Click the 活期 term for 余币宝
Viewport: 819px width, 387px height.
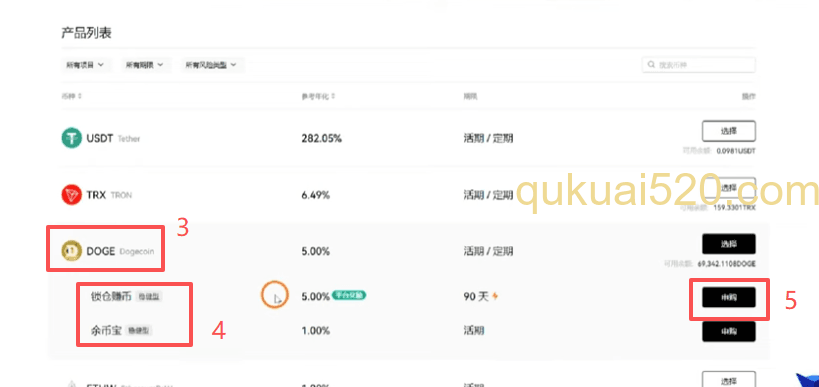(x=473, y=331)
